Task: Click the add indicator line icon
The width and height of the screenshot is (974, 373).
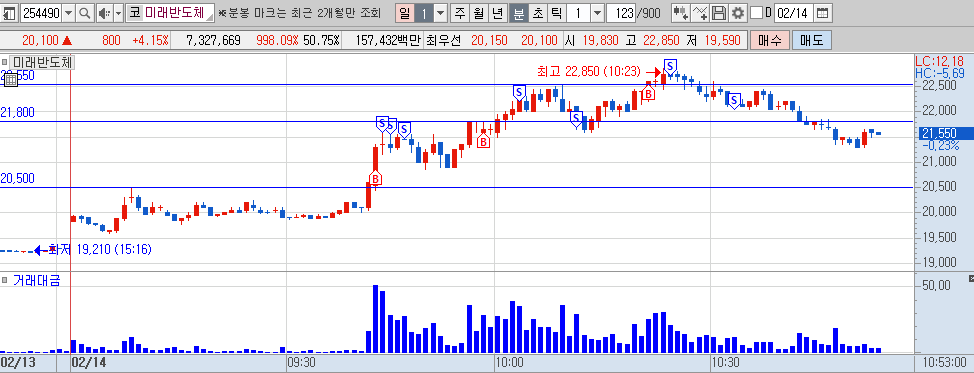Action: 699,12
